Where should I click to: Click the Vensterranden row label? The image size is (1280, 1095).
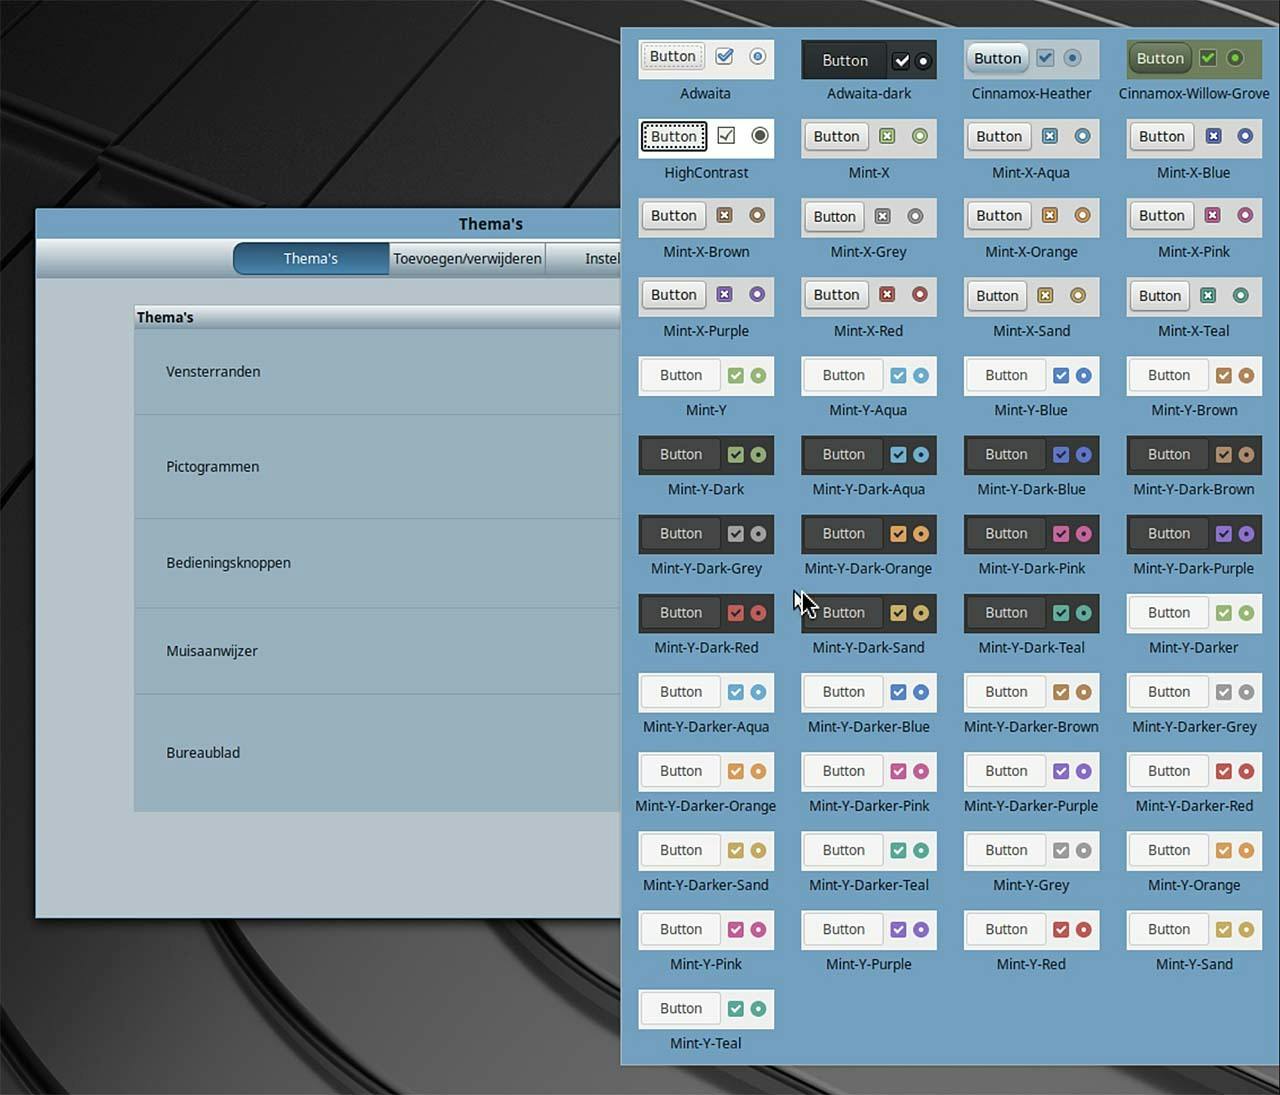coord(213,371)
